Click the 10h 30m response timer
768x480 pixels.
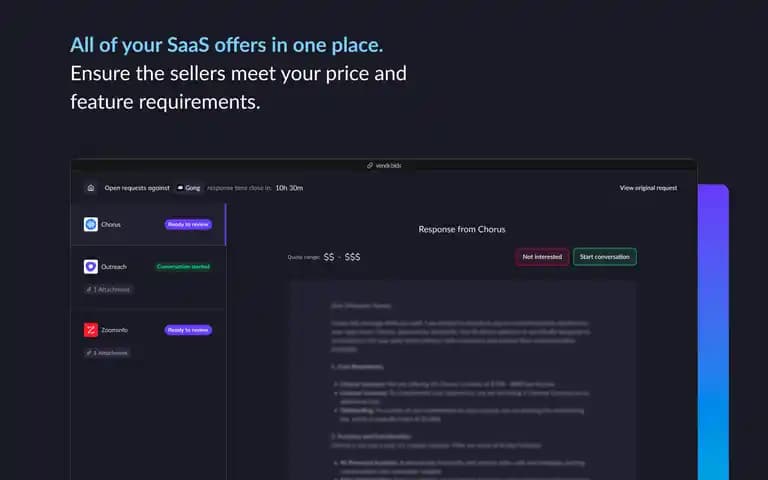pos(289,188)
